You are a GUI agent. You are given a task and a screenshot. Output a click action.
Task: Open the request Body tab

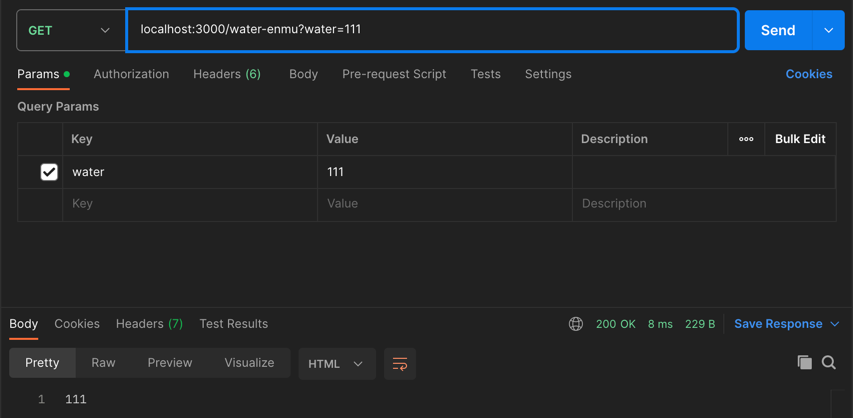304,74
